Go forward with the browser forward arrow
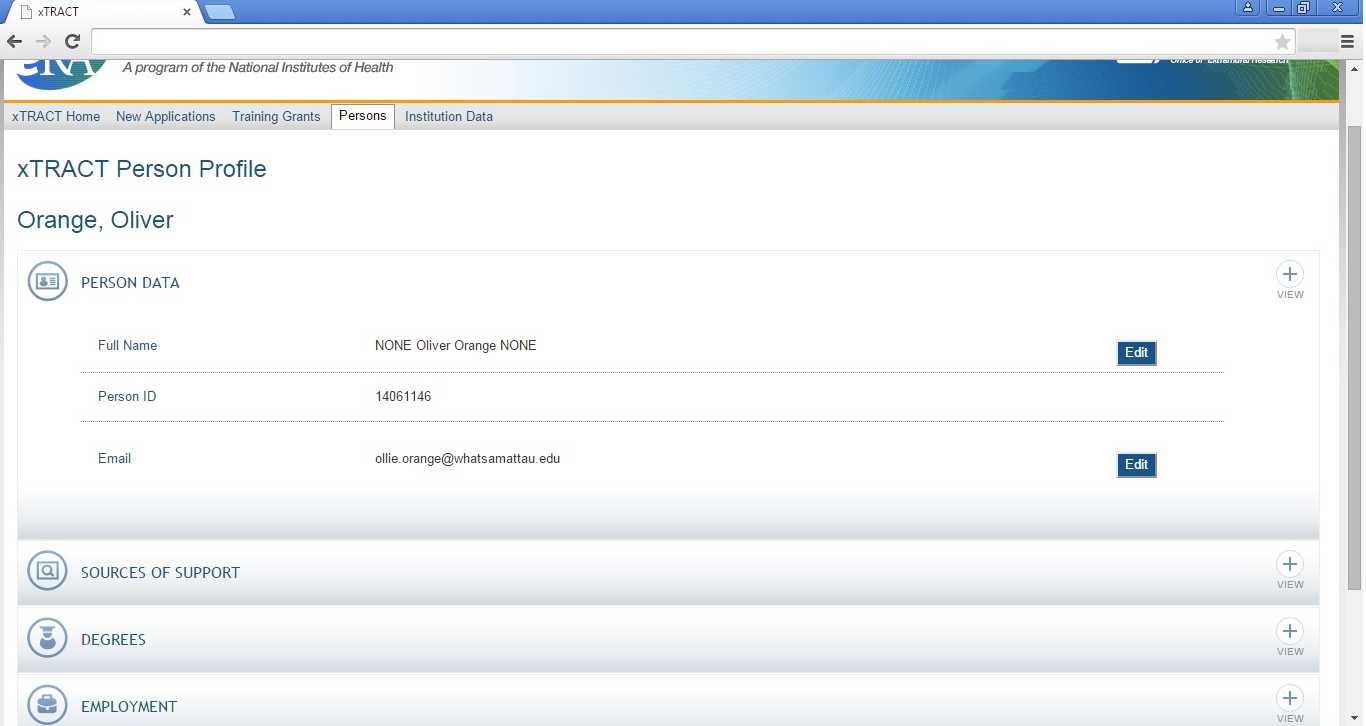 (x=43, y=41)
